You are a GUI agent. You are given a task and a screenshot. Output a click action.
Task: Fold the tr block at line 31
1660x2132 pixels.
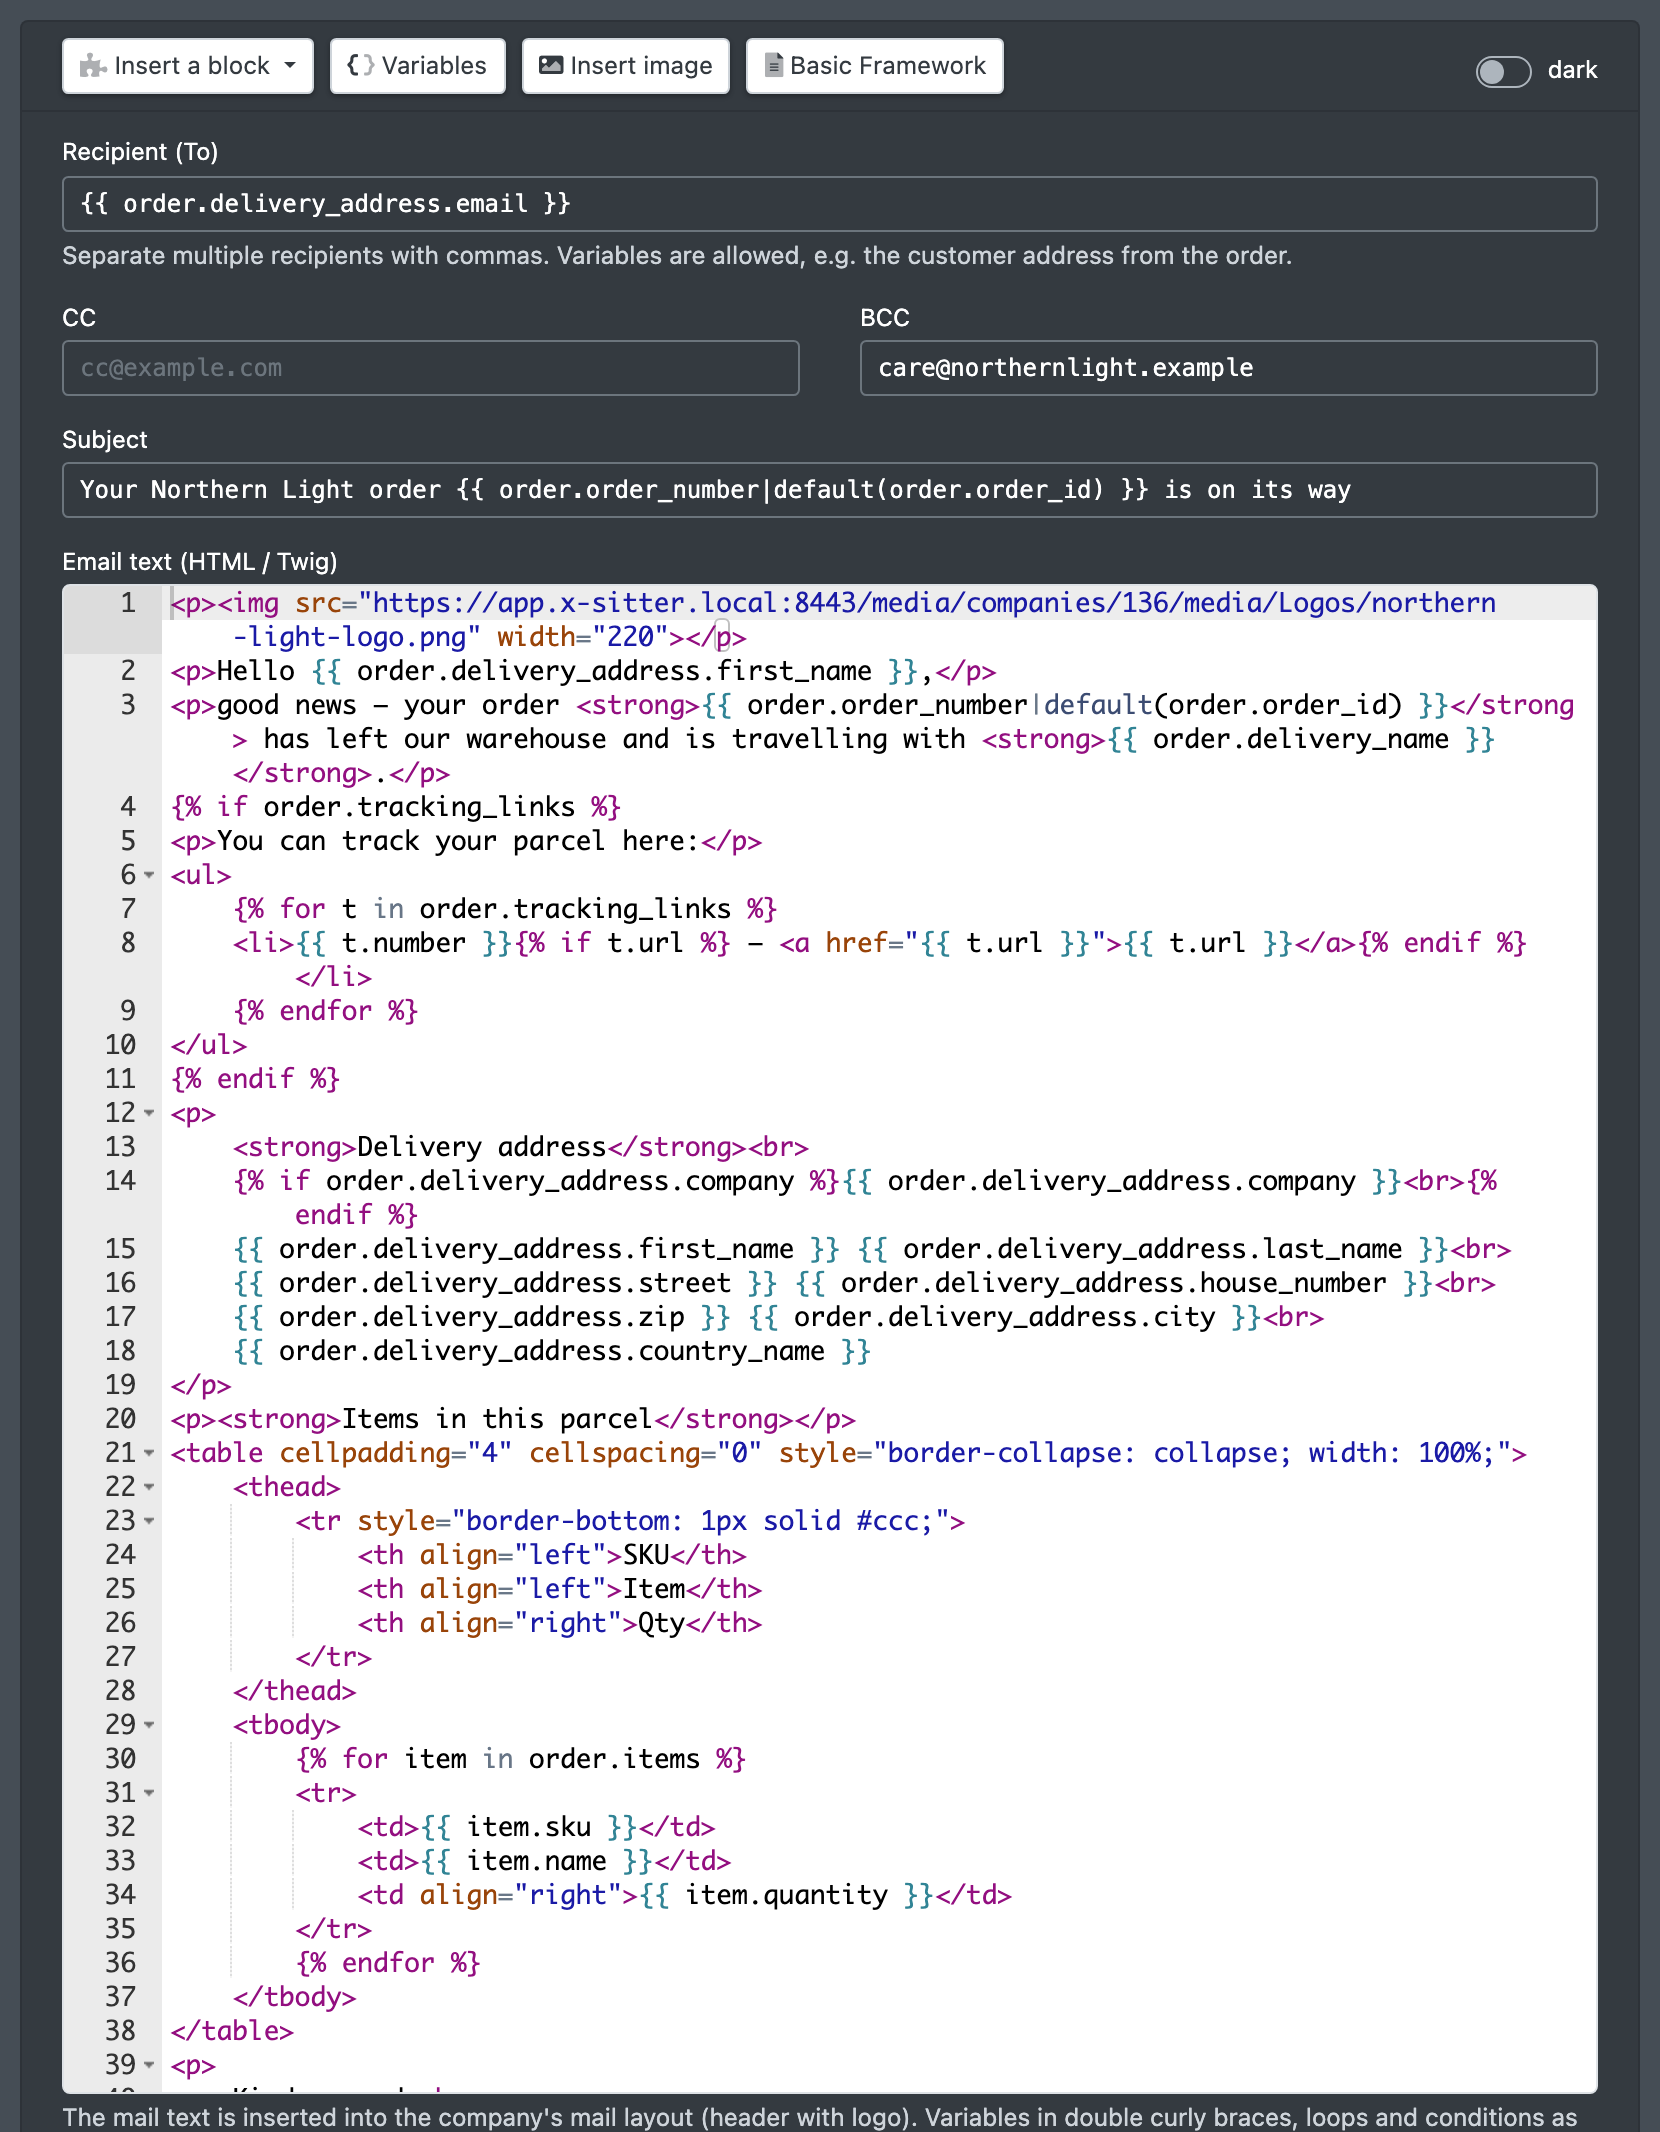[149, 1793]
